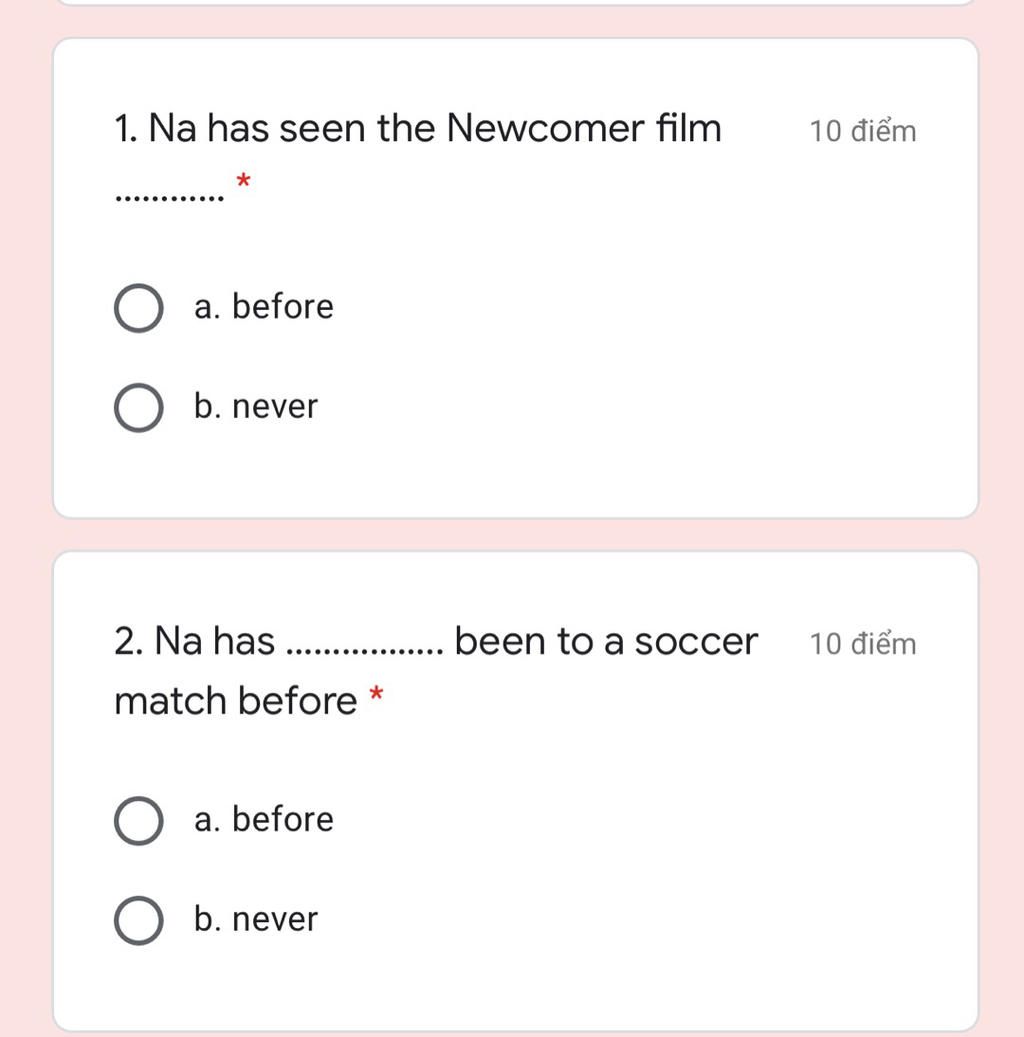
Task: Click the 'match before' text in question 2
Action: point(235,701)
